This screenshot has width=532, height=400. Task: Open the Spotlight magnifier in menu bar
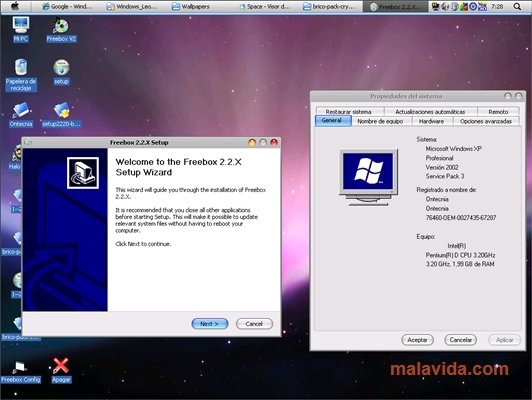(x=517, y=6)
